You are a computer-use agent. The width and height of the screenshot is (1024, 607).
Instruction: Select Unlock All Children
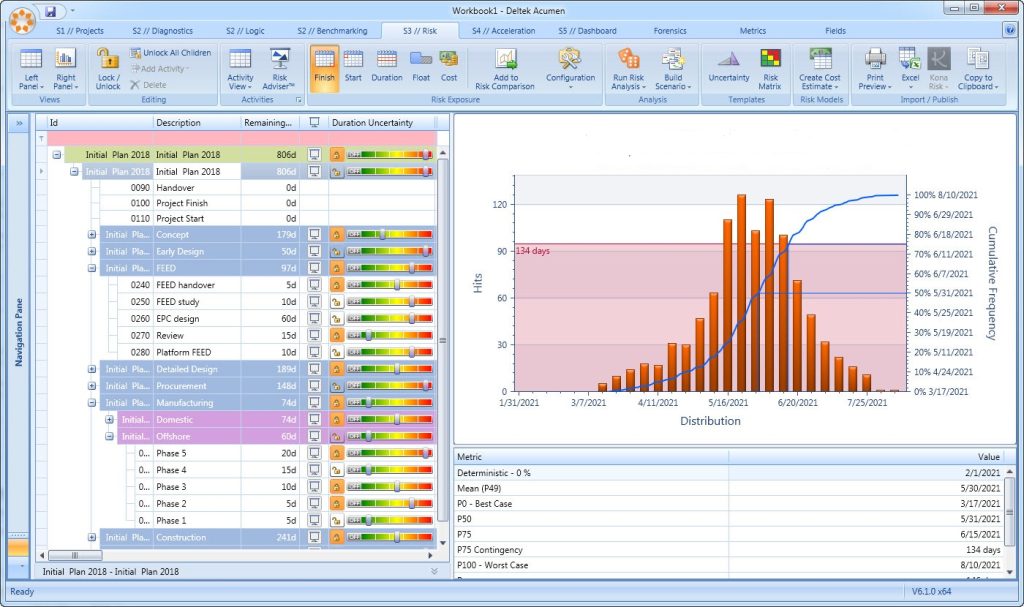pos(170,53)
